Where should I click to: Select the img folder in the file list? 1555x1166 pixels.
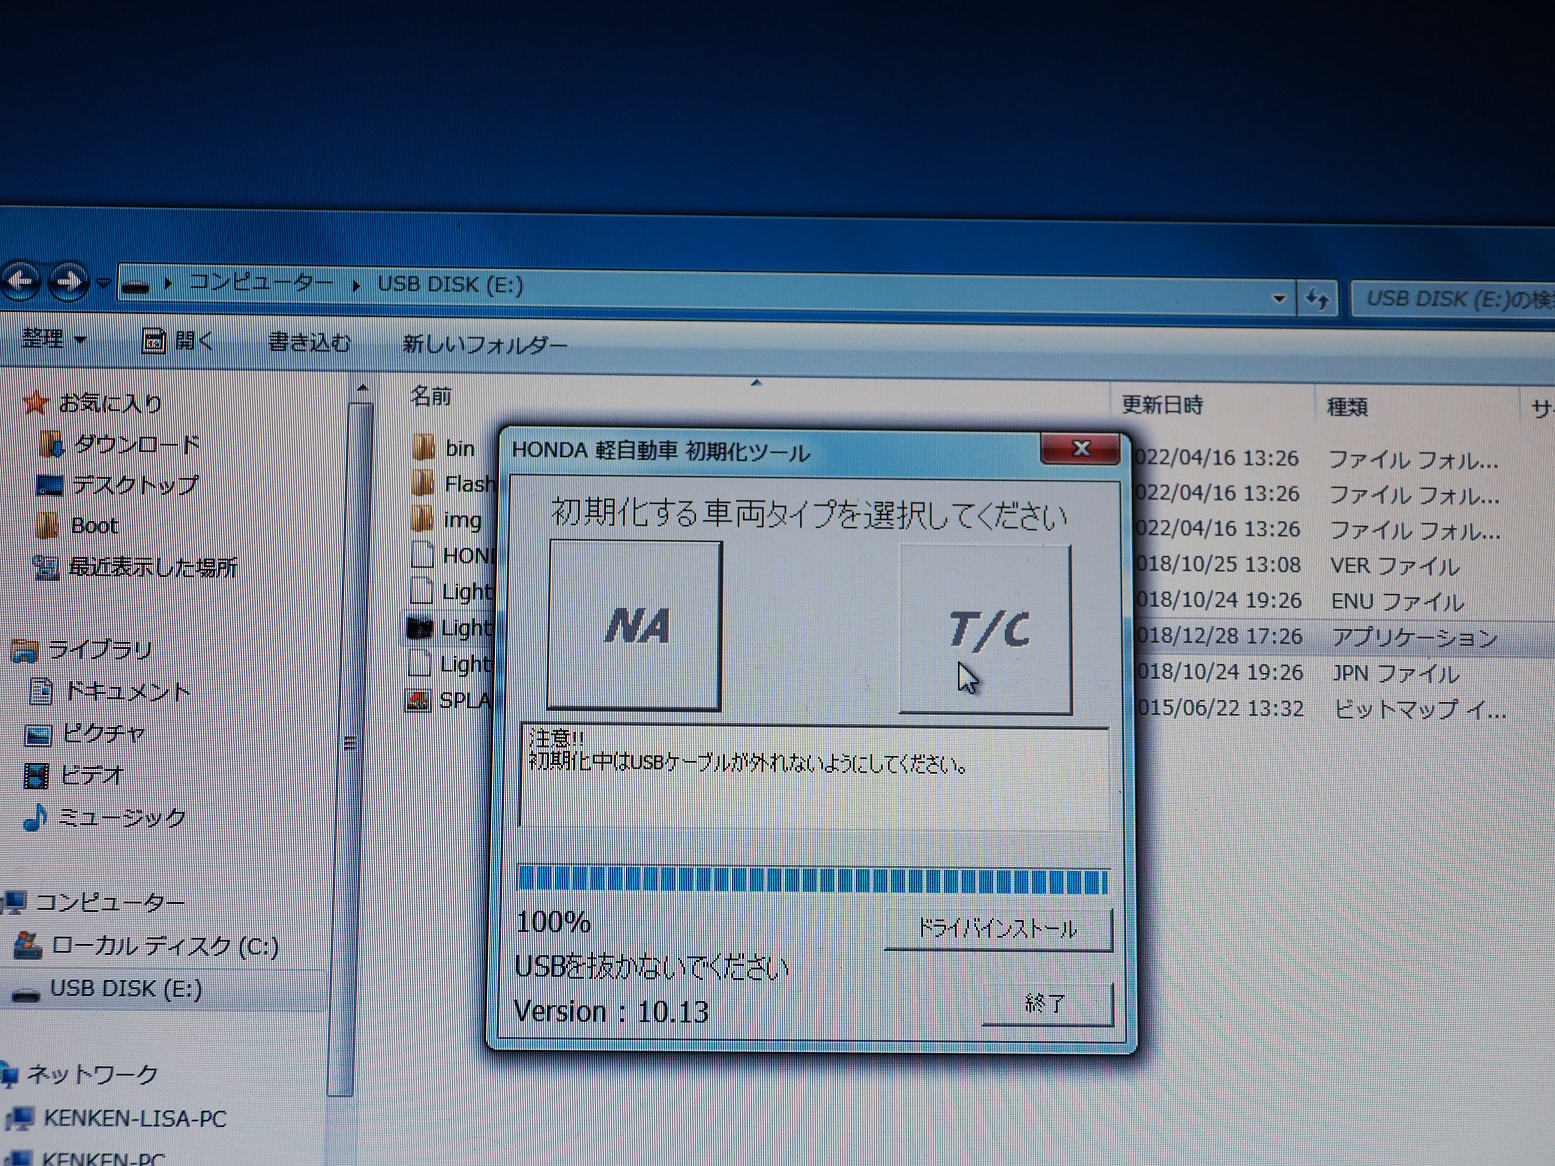point(462,520)
